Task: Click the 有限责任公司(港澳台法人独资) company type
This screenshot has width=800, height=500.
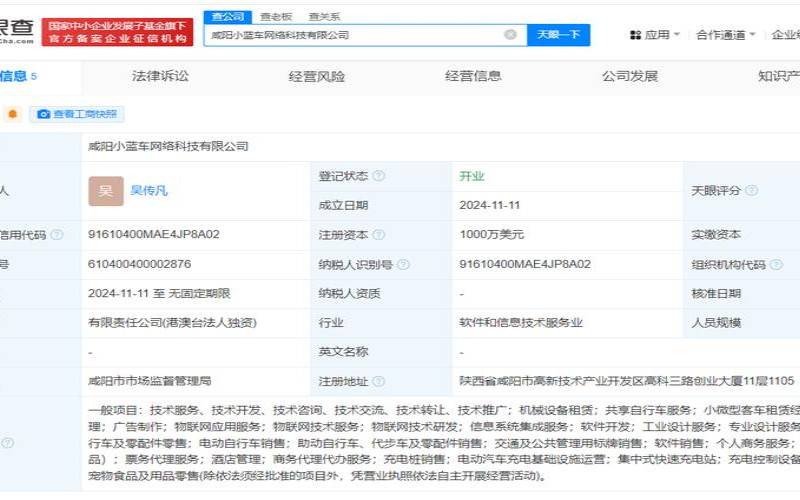Action: tap(172, 322)
